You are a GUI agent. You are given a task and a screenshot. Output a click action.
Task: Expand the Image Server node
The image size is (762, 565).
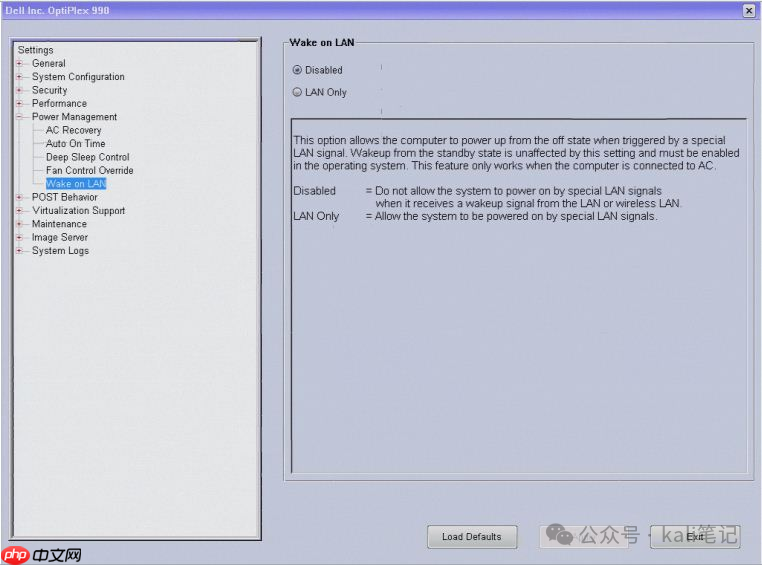pyautogui.click(x=19, y=238)
